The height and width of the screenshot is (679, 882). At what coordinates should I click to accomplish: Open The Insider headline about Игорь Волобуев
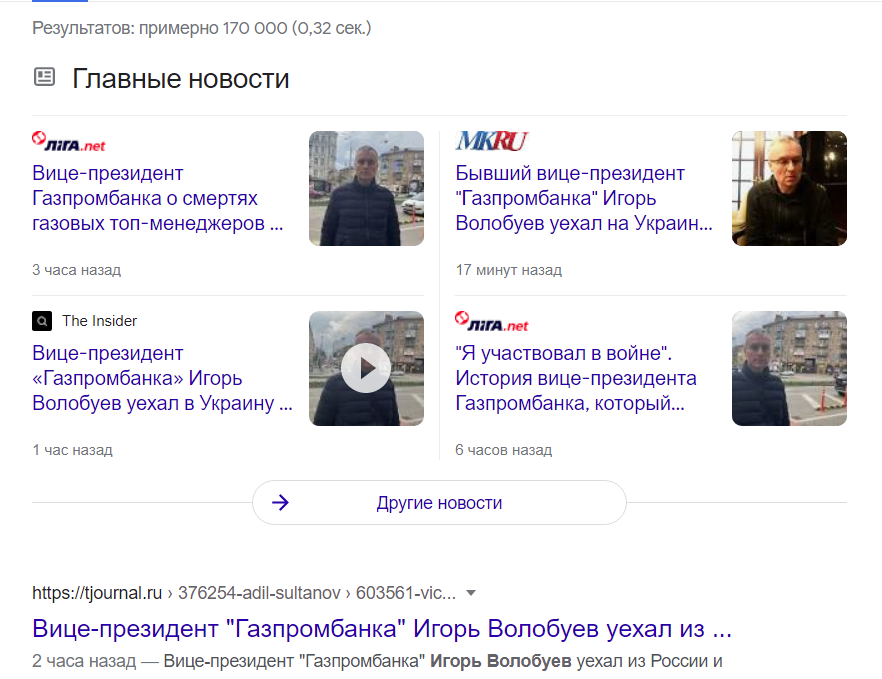[x=163, y=378]
